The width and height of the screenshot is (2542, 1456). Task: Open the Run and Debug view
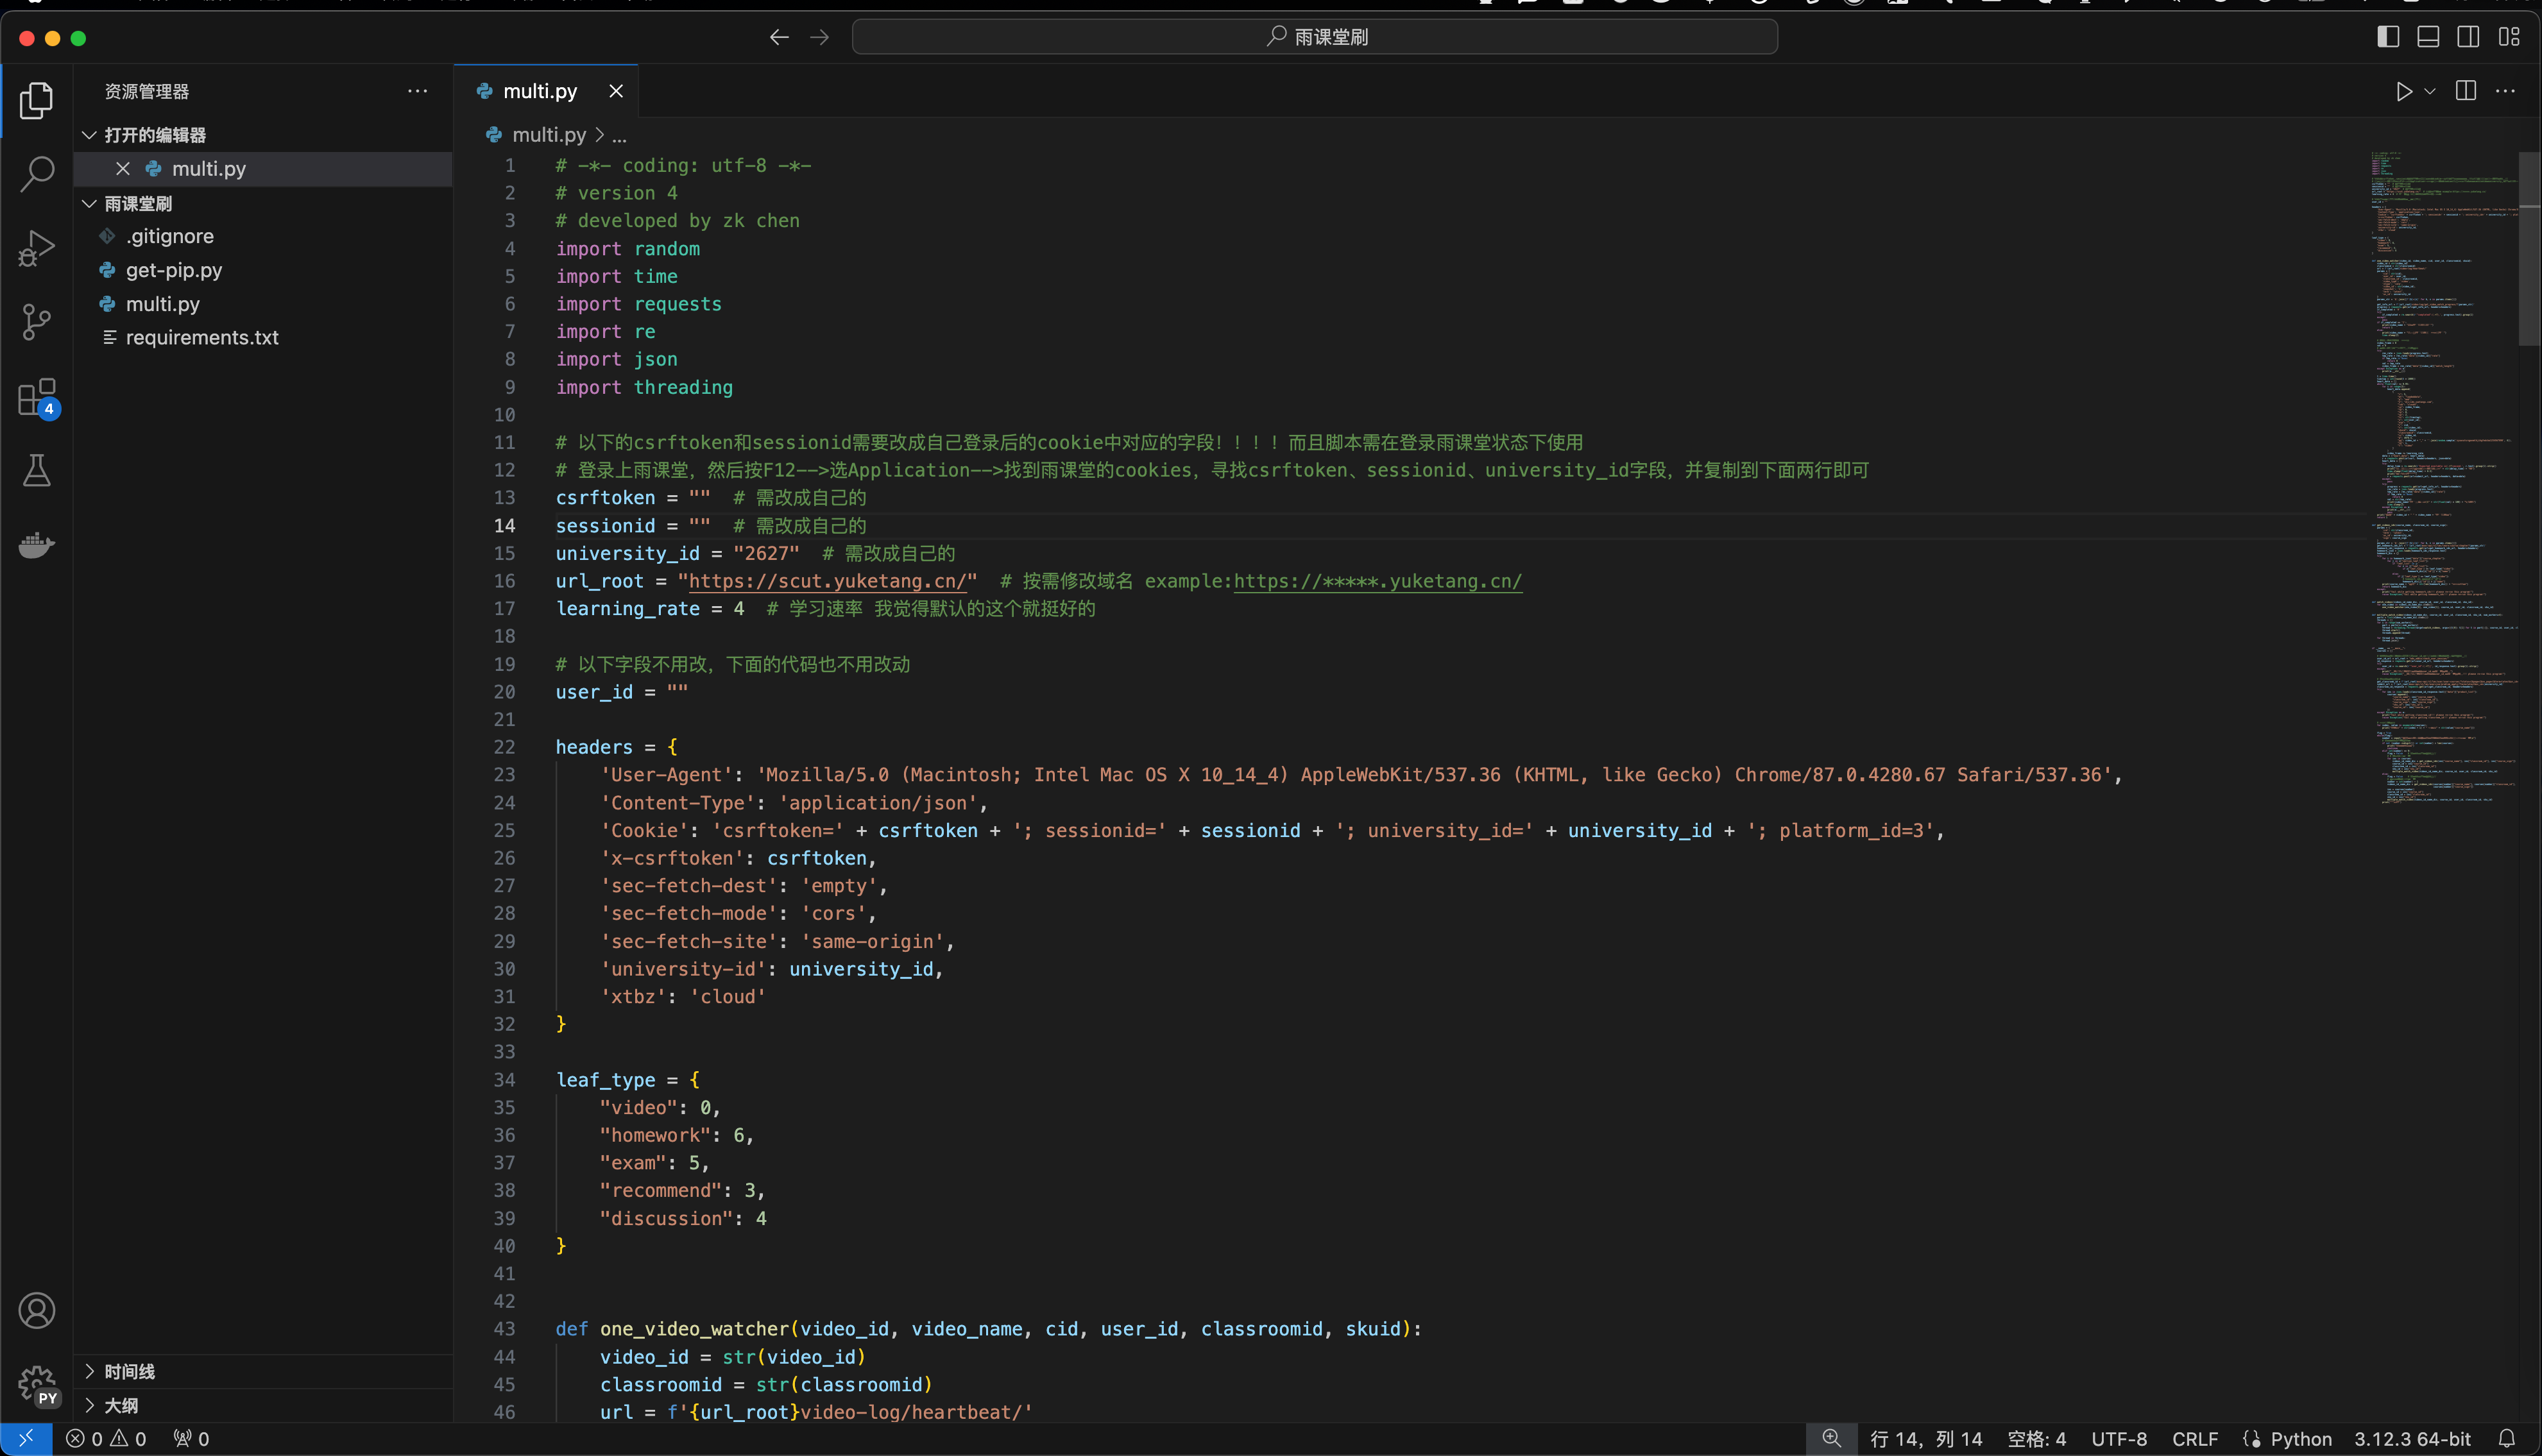[x=37, y=248]
